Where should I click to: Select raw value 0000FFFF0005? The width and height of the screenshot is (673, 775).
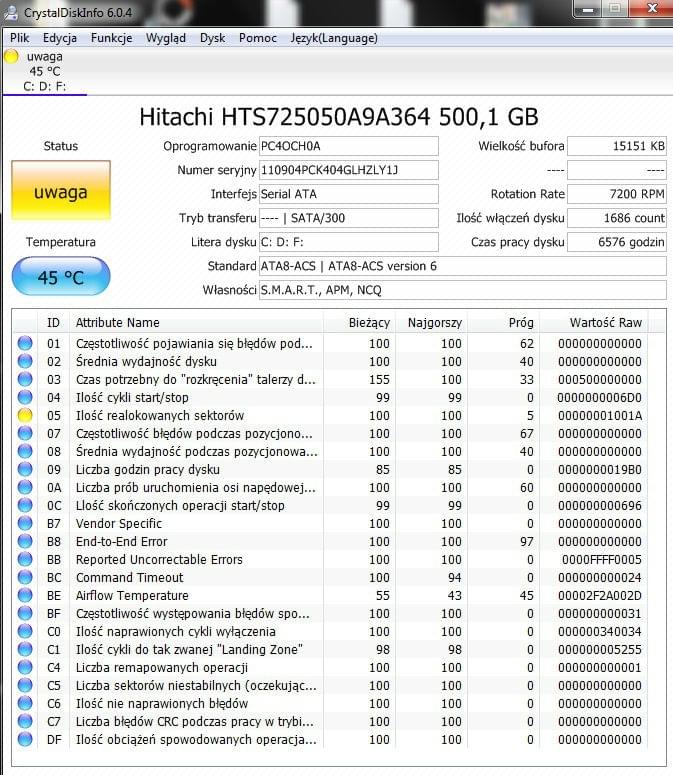point(601,560)
